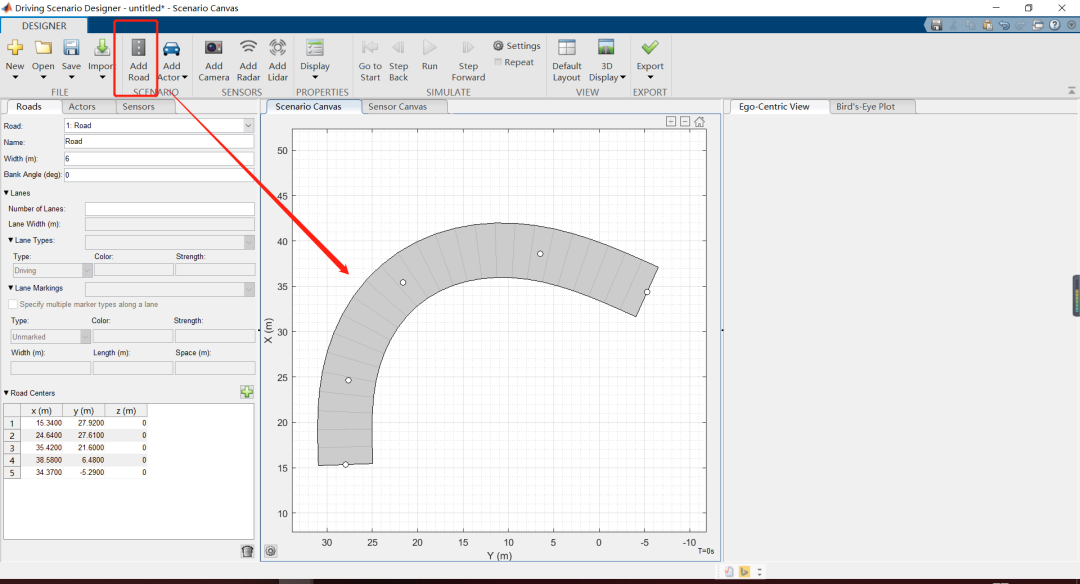Viewport: 1080px width, 584px height.
Task: Select road center row 1 x value 15.3400
Action: [x=42, y=423]
